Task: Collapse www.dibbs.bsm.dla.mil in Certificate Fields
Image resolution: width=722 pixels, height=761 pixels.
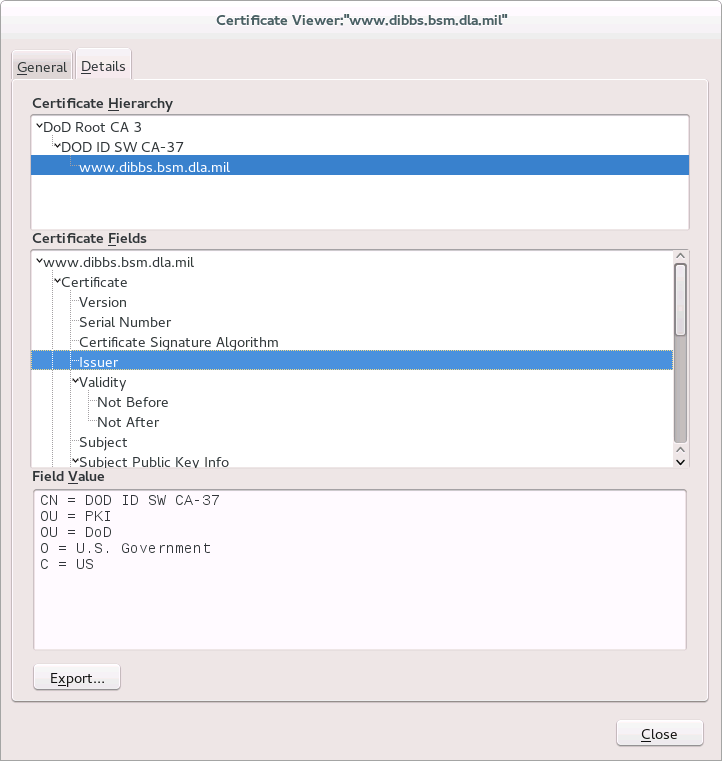Action: tap(39, 261)
